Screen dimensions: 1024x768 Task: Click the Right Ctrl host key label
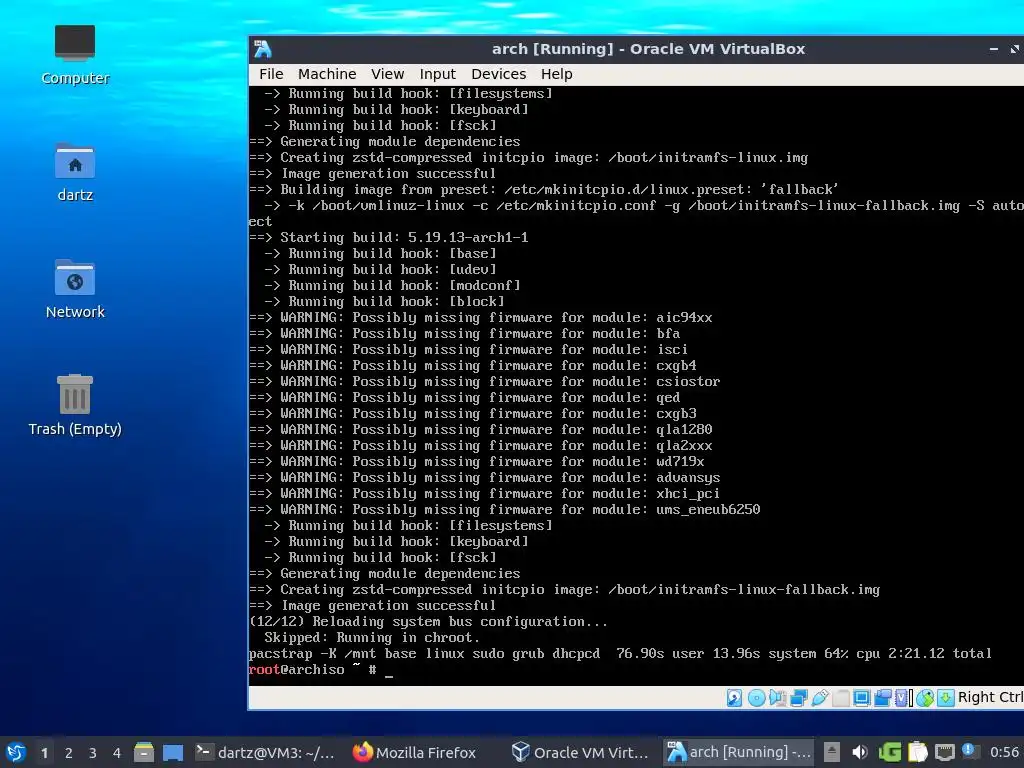click(x=990, y=697)
